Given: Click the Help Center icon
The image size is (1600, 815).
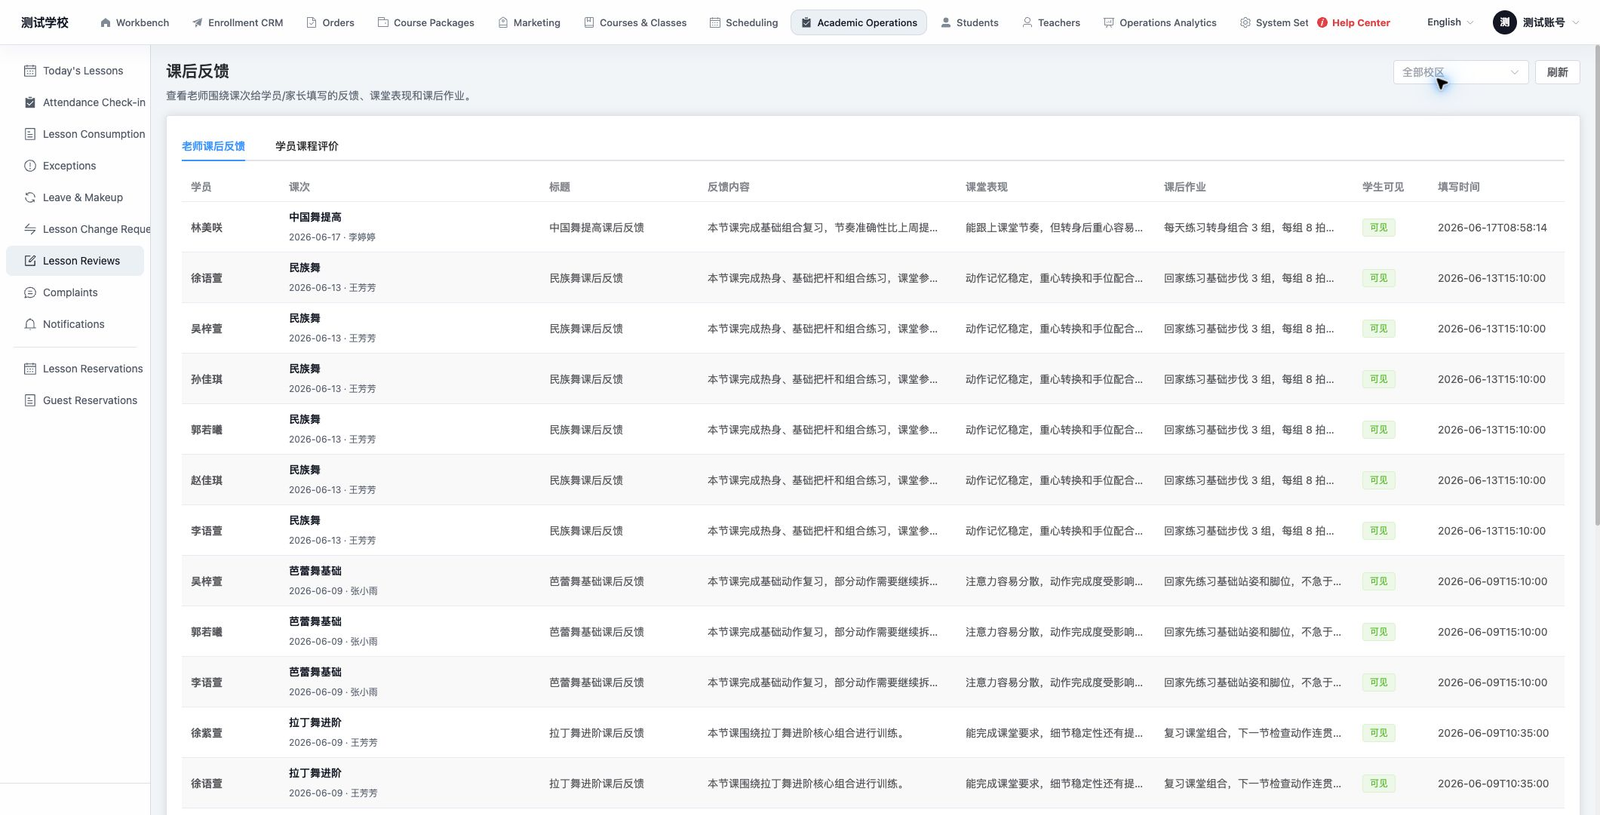Looking at the screenshot, I should coord(1322,22).
